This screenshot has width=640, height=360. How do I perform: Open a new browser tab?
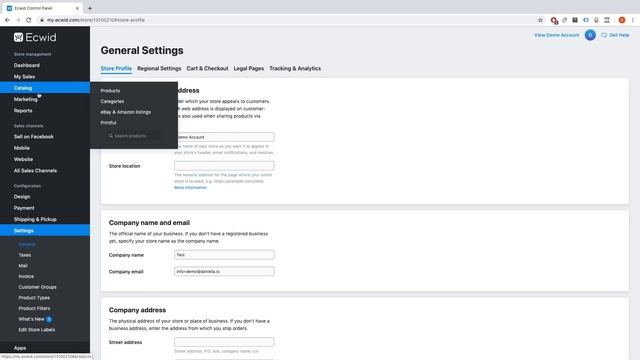[x=90, y=8]
